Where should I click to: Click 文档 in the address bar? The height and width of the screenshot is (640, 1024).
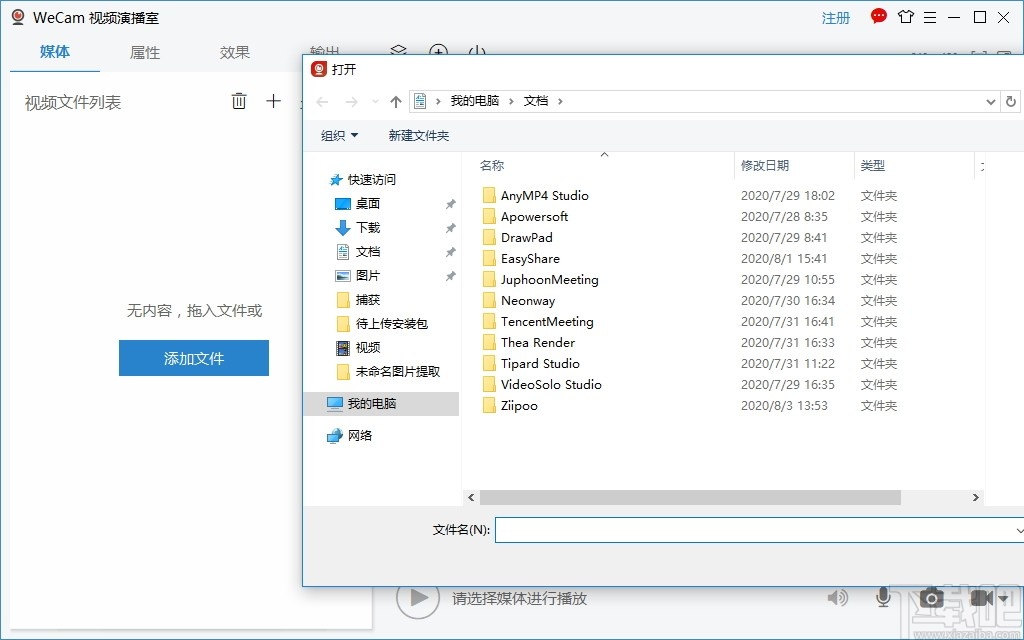pos(536,101)
